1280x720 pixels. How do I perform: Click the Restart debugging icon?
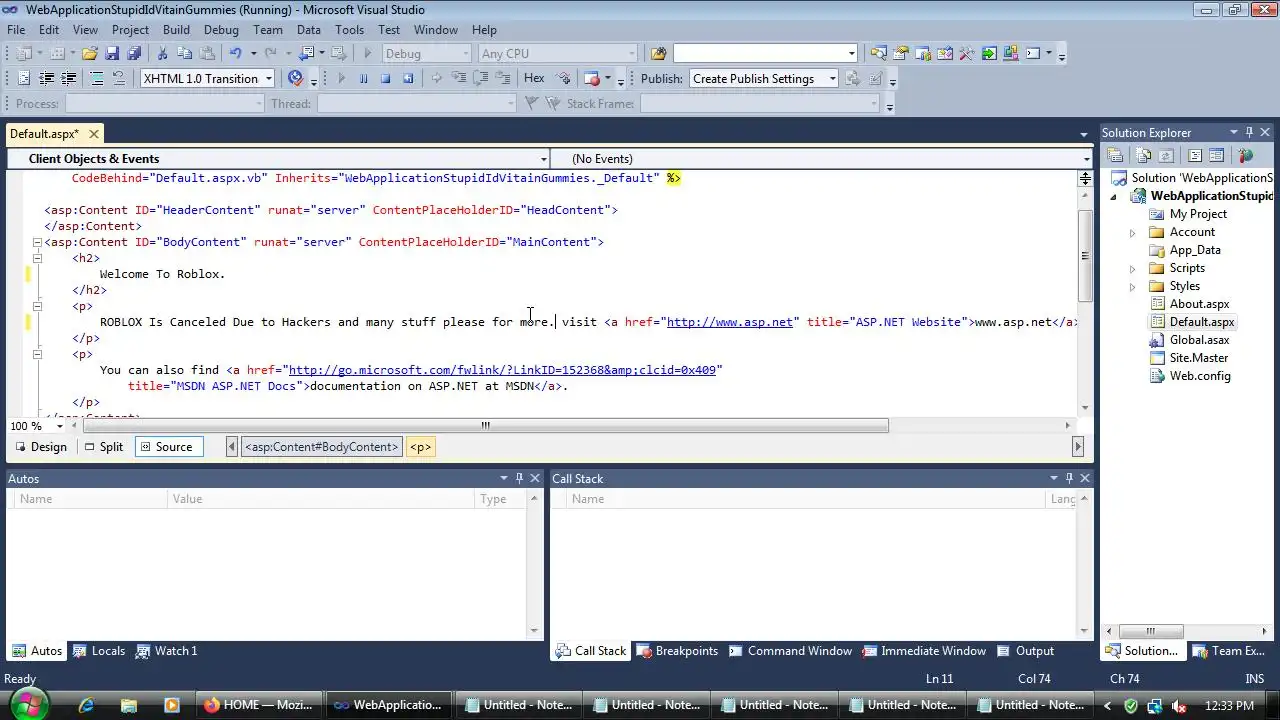(408, 78)
